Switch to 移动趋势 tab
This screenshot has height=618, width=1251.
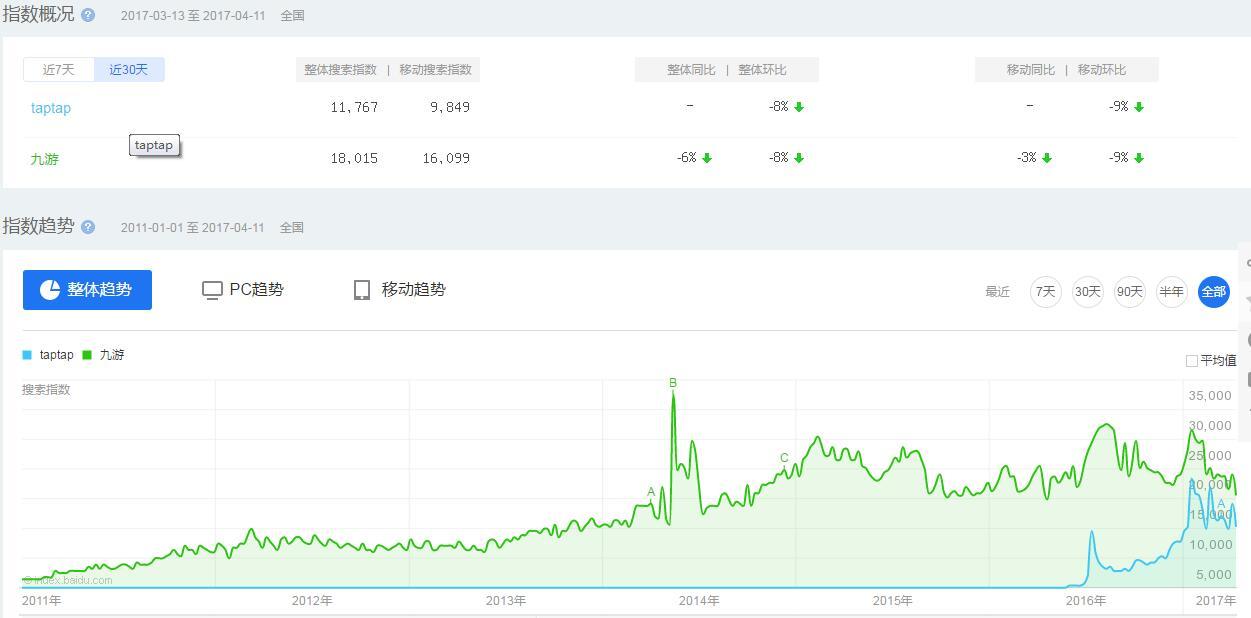pos(400,290)
